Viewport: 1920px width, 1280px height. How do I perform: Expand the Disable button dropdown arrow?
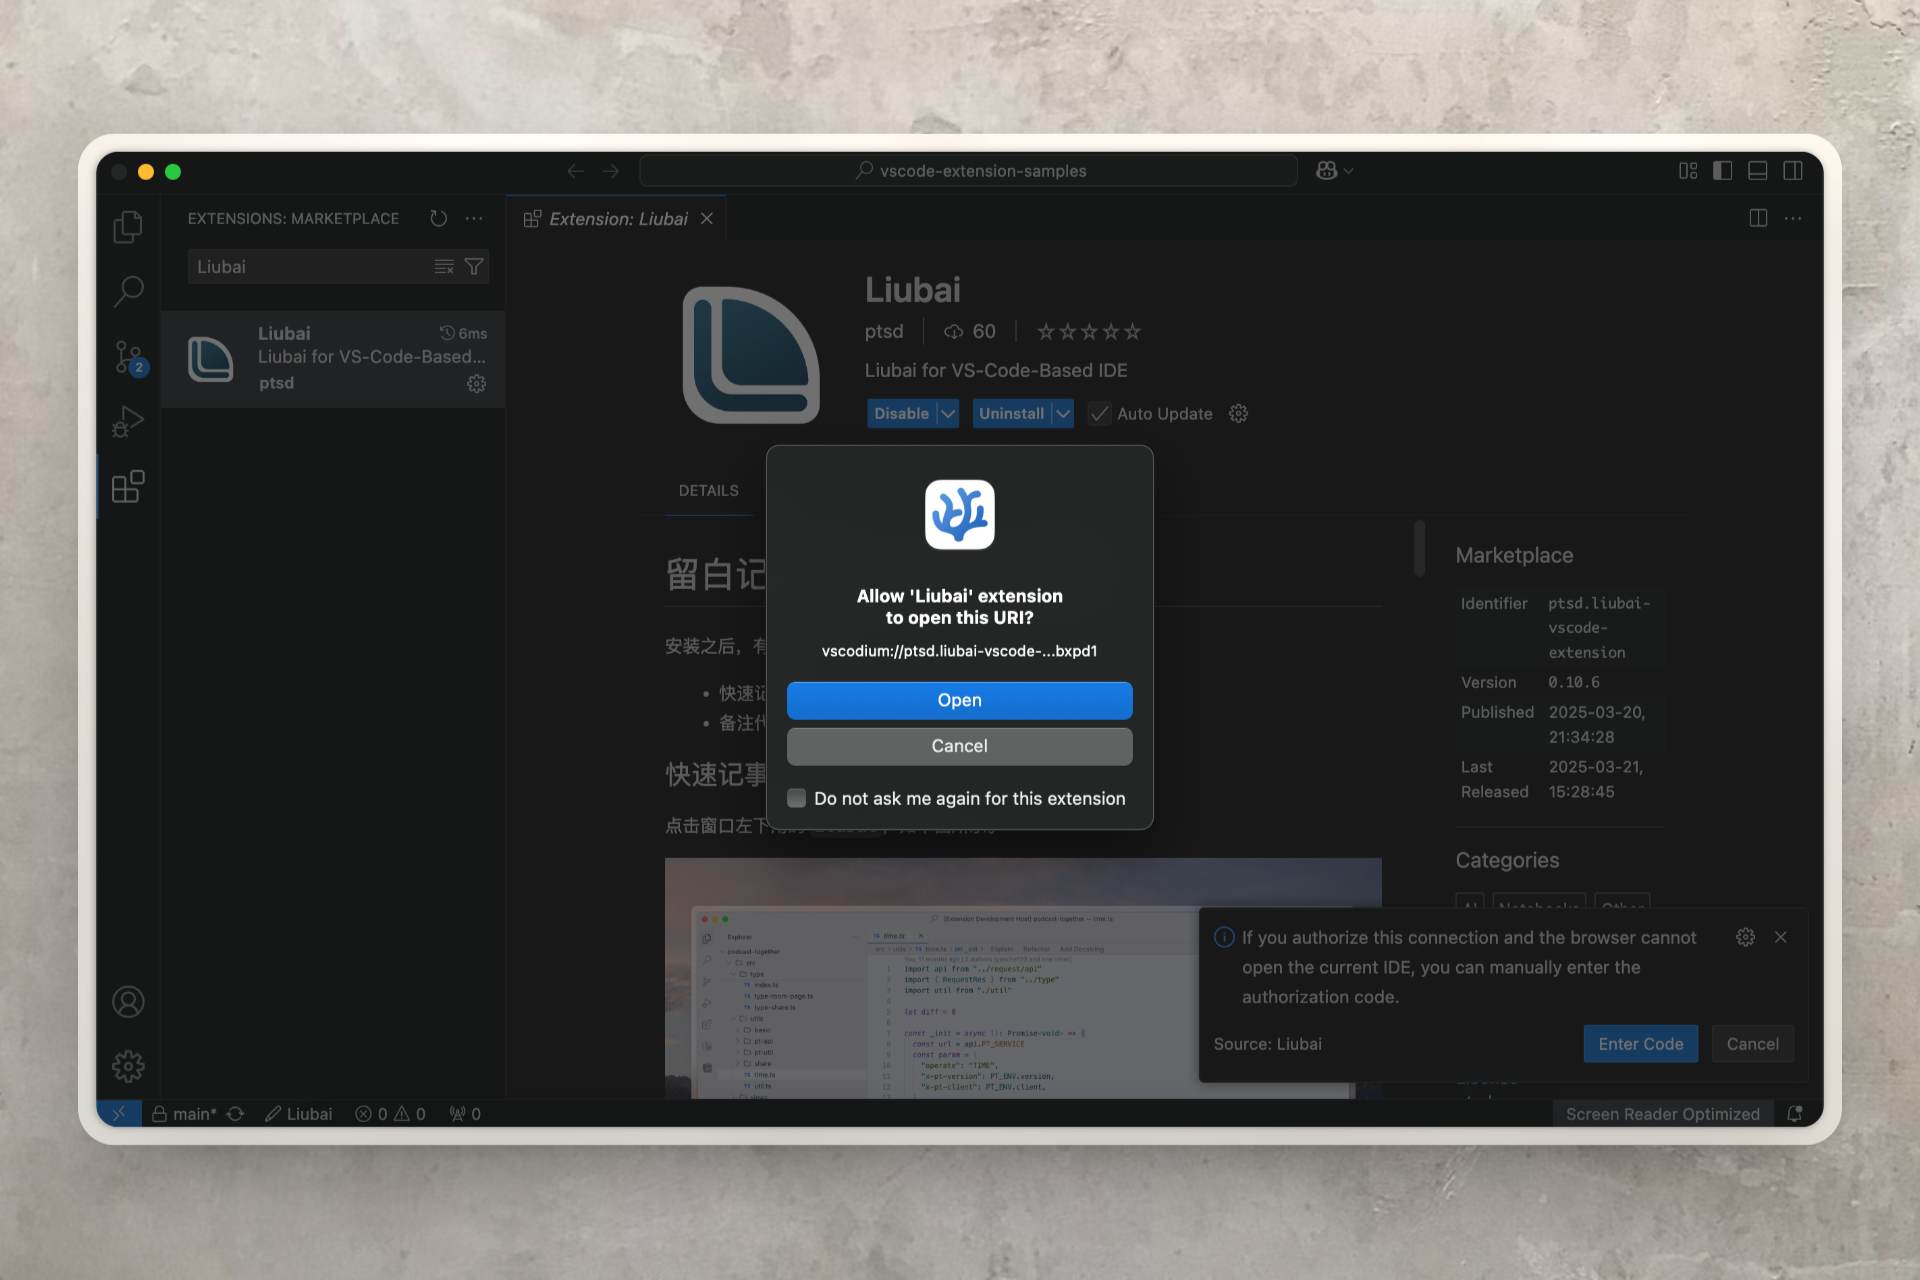[947, 414]
